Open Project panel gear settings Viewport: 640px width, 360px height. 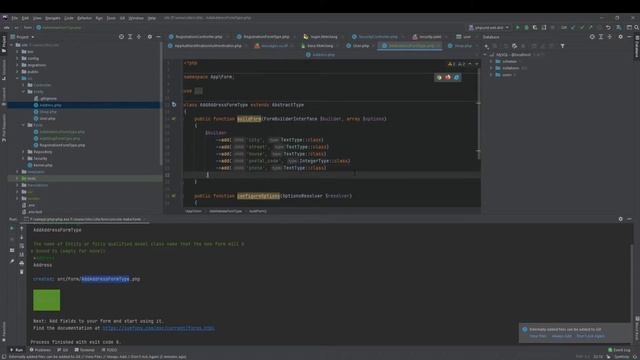click(150, 37)
